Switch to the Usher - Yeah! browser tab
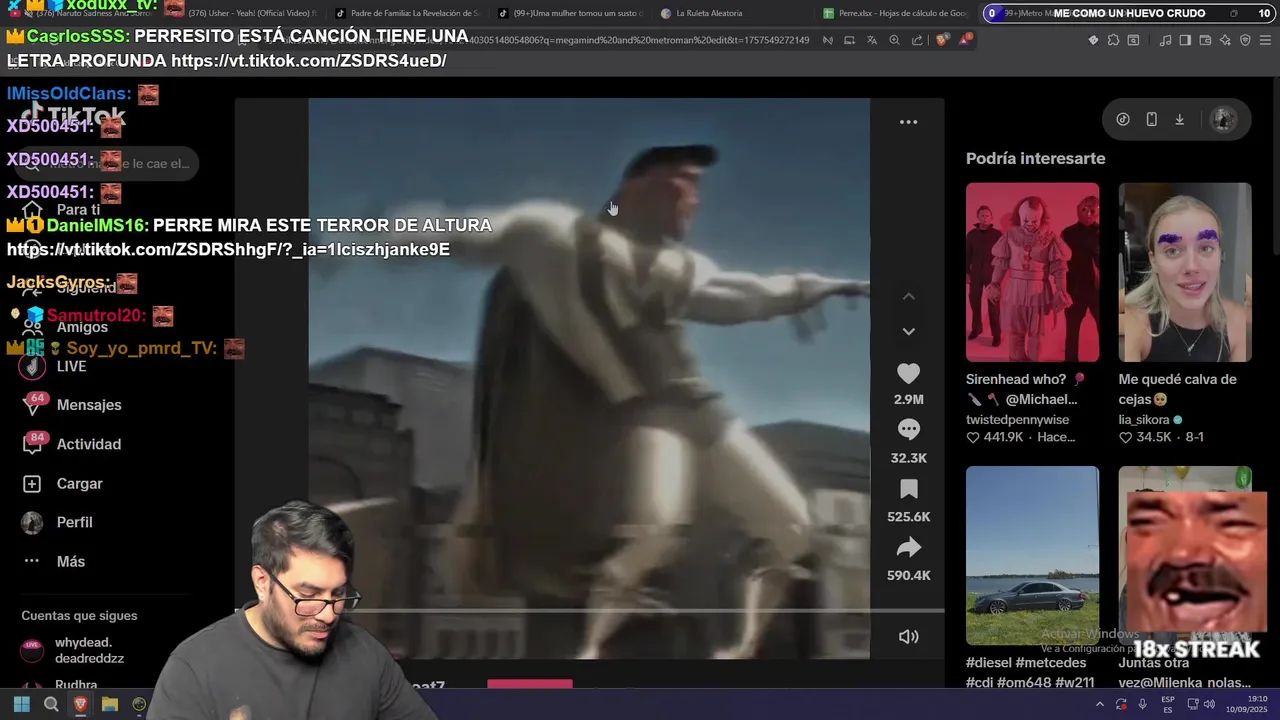 tap(245, 13)
